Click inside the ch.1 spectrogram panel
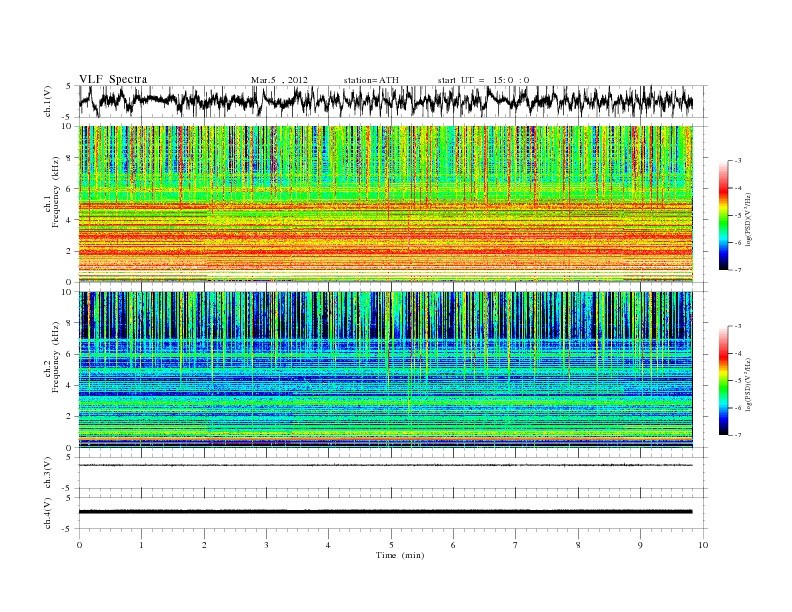 point(385,204)
